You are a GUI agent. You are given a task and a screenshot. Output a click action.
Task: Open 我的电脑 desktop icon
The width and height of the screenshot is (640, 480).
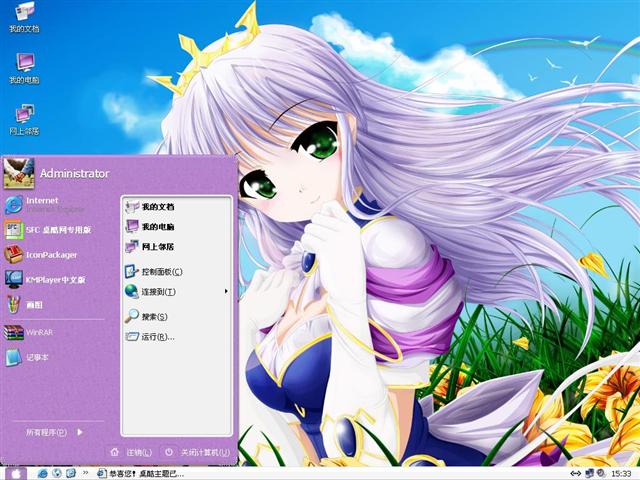click(24, 68)
